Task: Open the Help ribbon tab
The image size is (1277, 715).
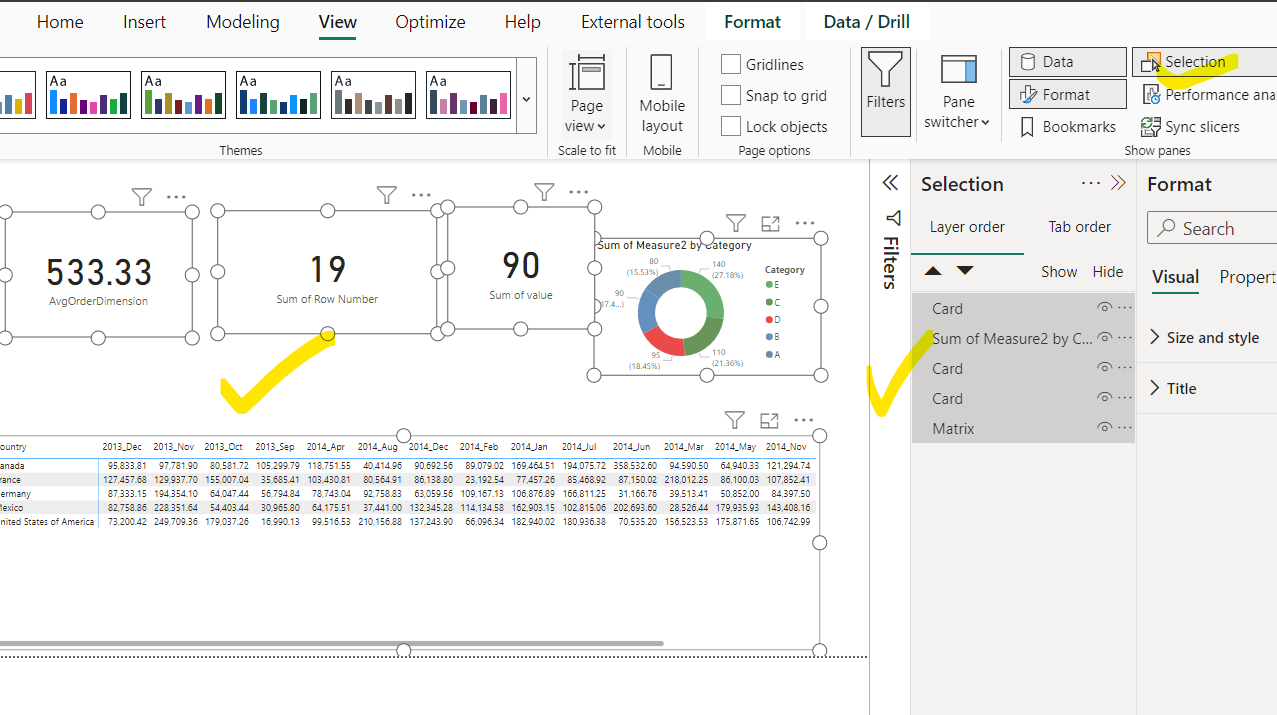Action: click(523, 21)
